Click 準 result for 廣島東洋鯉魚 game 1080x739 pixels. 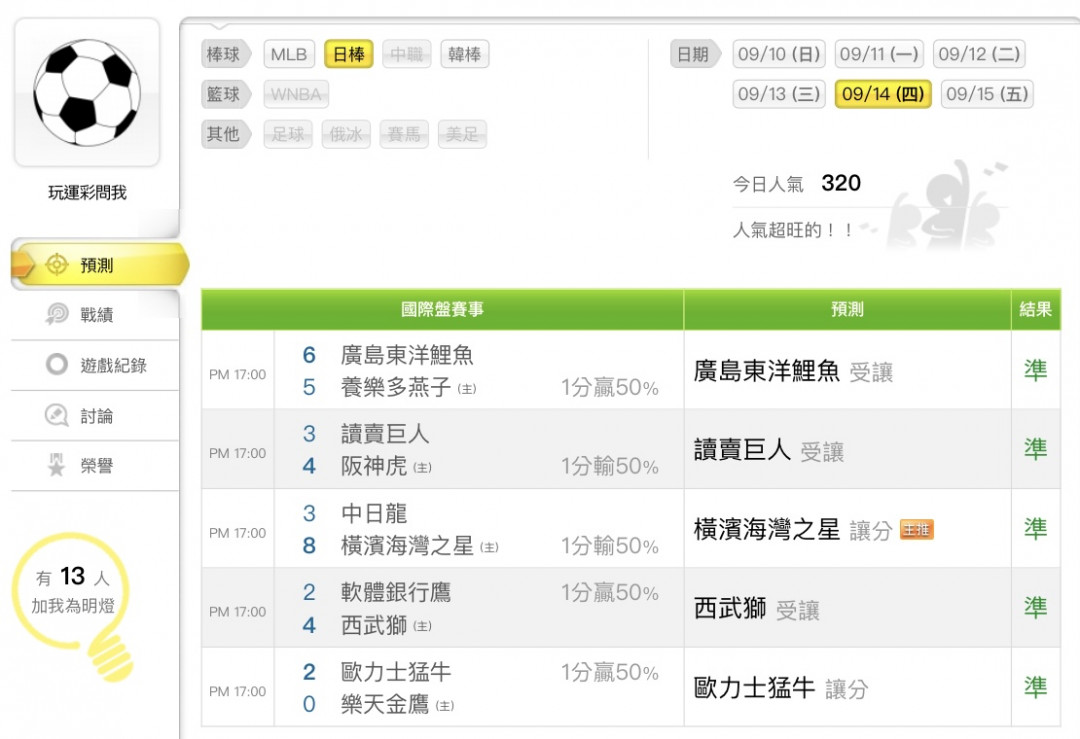[x=1036, y=371]
